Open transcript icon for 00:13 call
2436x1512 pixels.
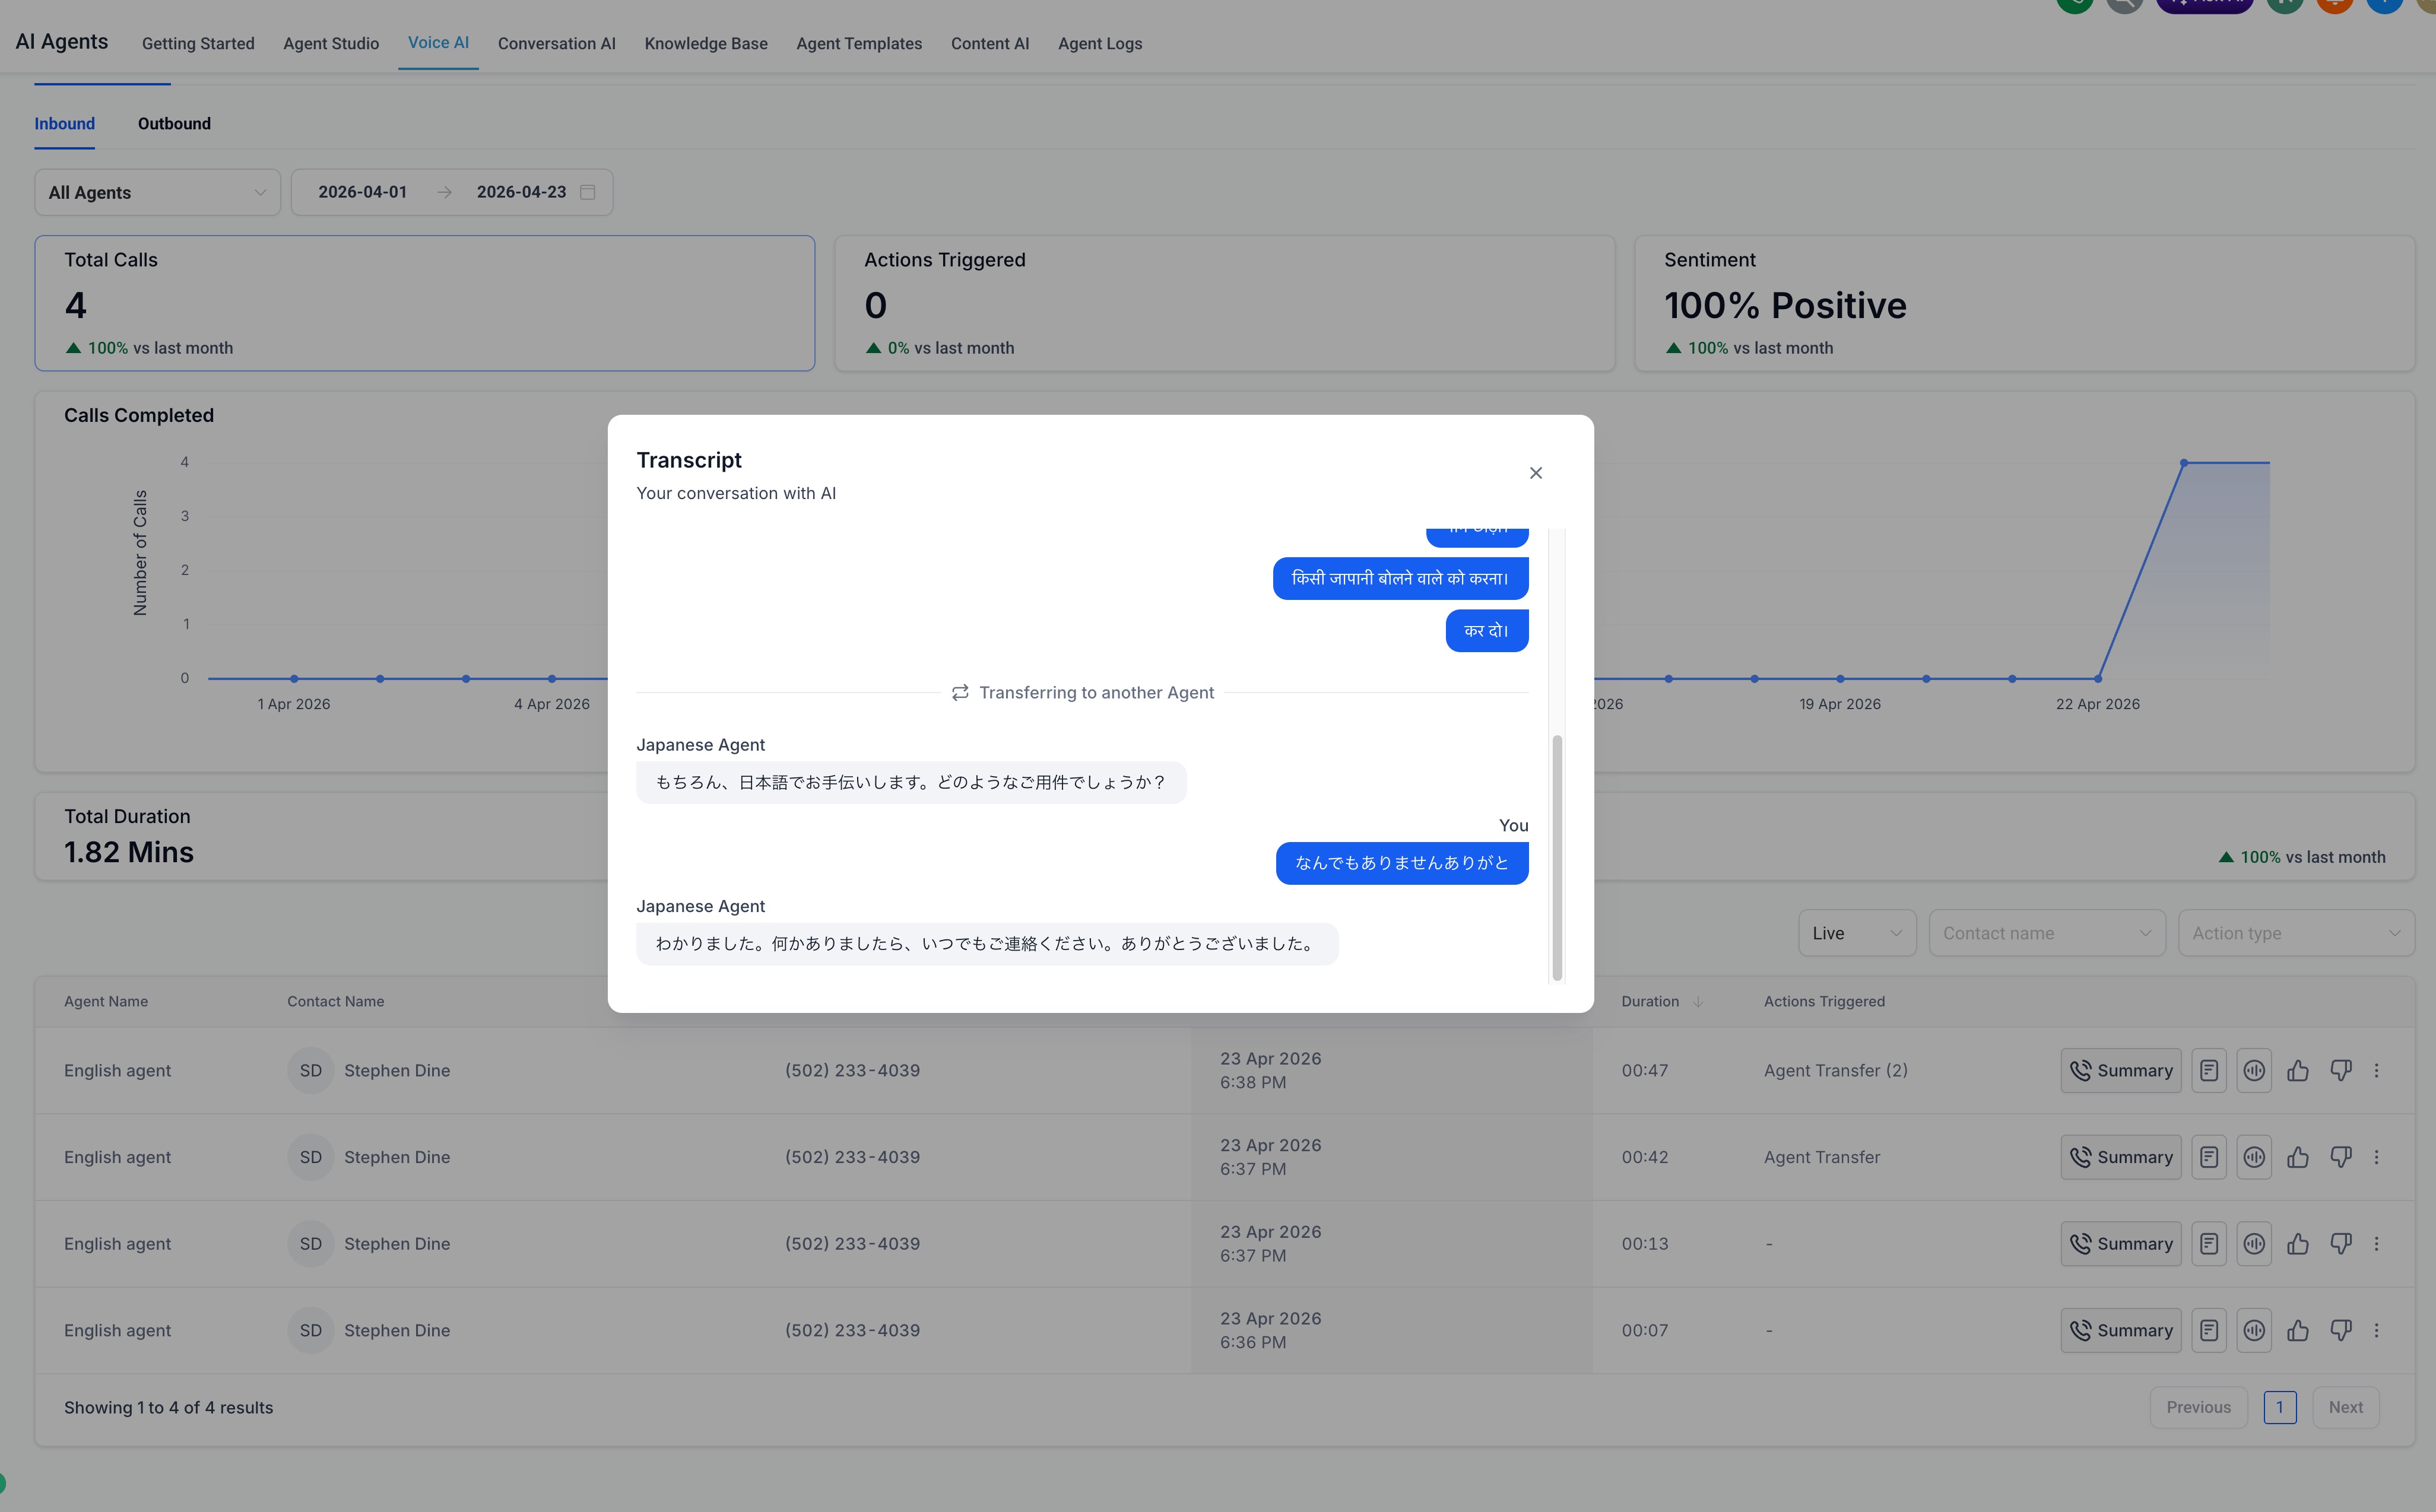click(x=2208, y=1244)
